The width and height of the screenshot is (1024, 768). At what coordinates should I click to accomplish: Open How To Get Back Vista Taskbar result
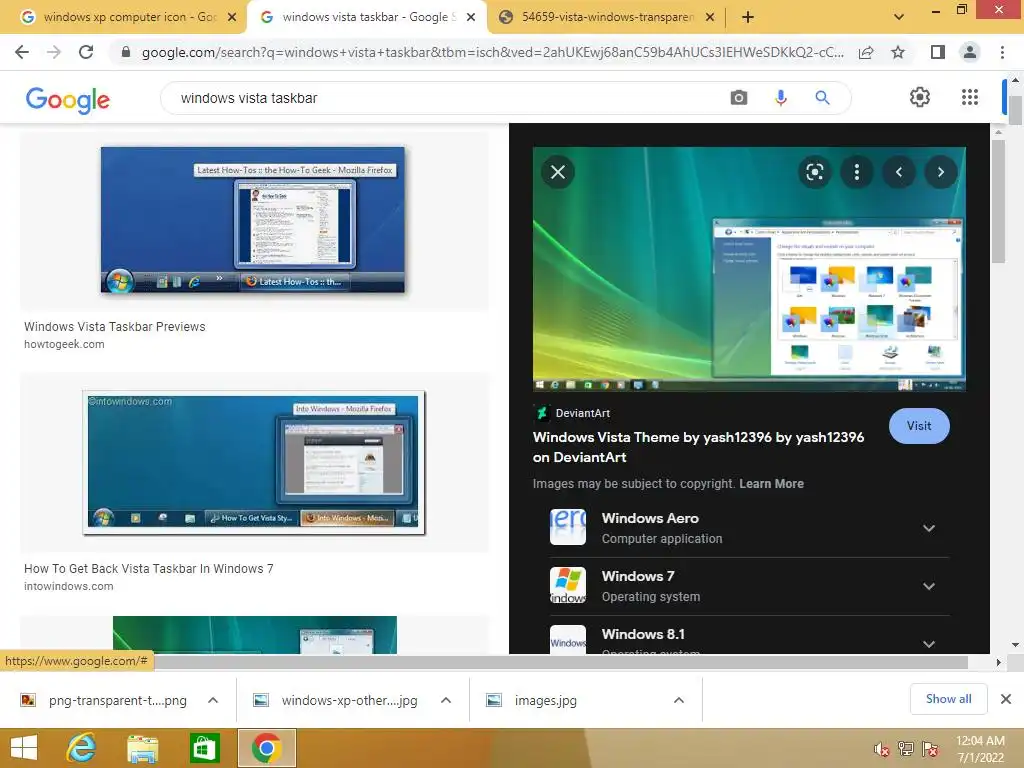[149, 569]
